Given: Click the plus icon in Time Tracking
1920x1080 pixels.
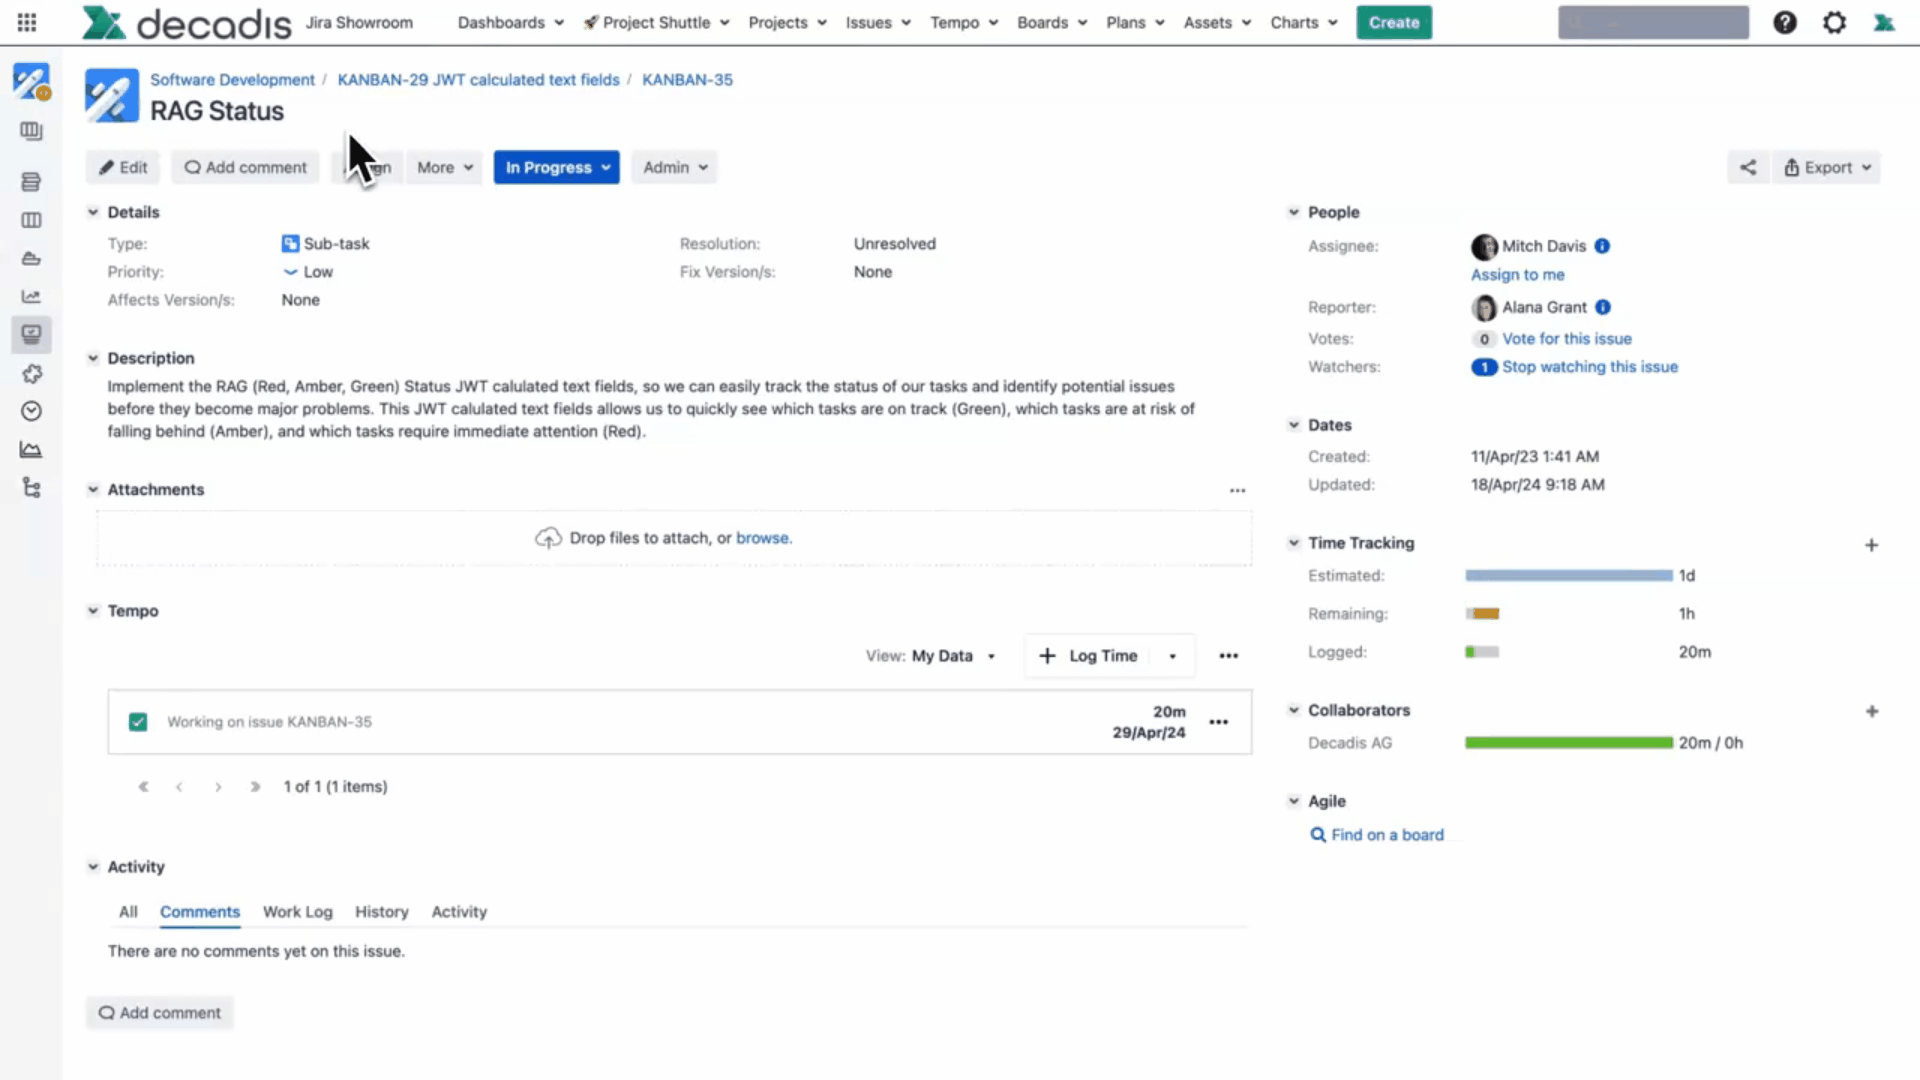Looking at the screenshot, I should point(1871,545).
